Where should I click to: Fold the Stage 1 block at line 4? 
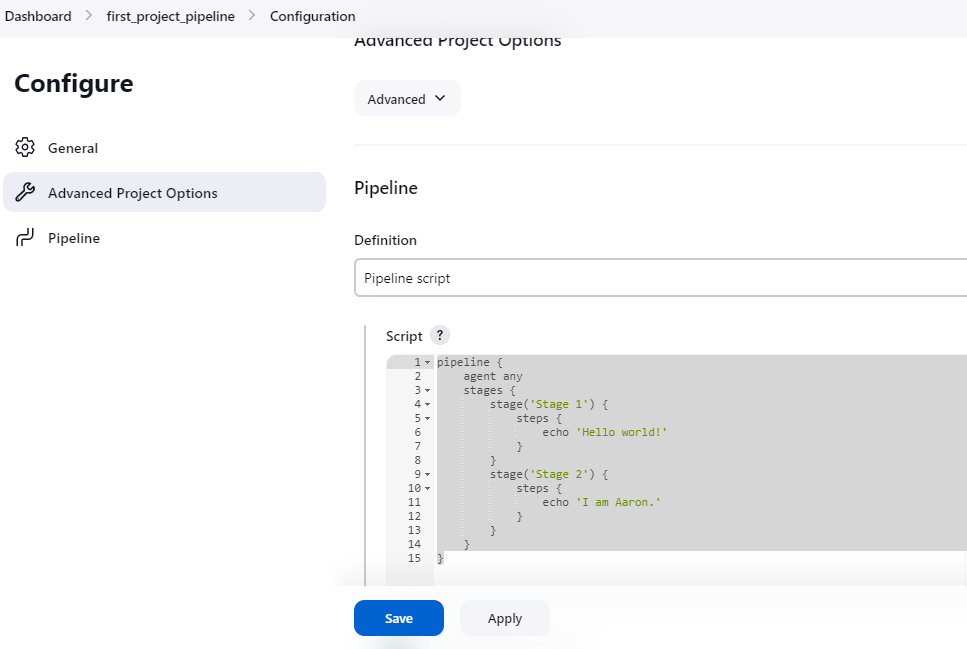(x=427, y=404)
